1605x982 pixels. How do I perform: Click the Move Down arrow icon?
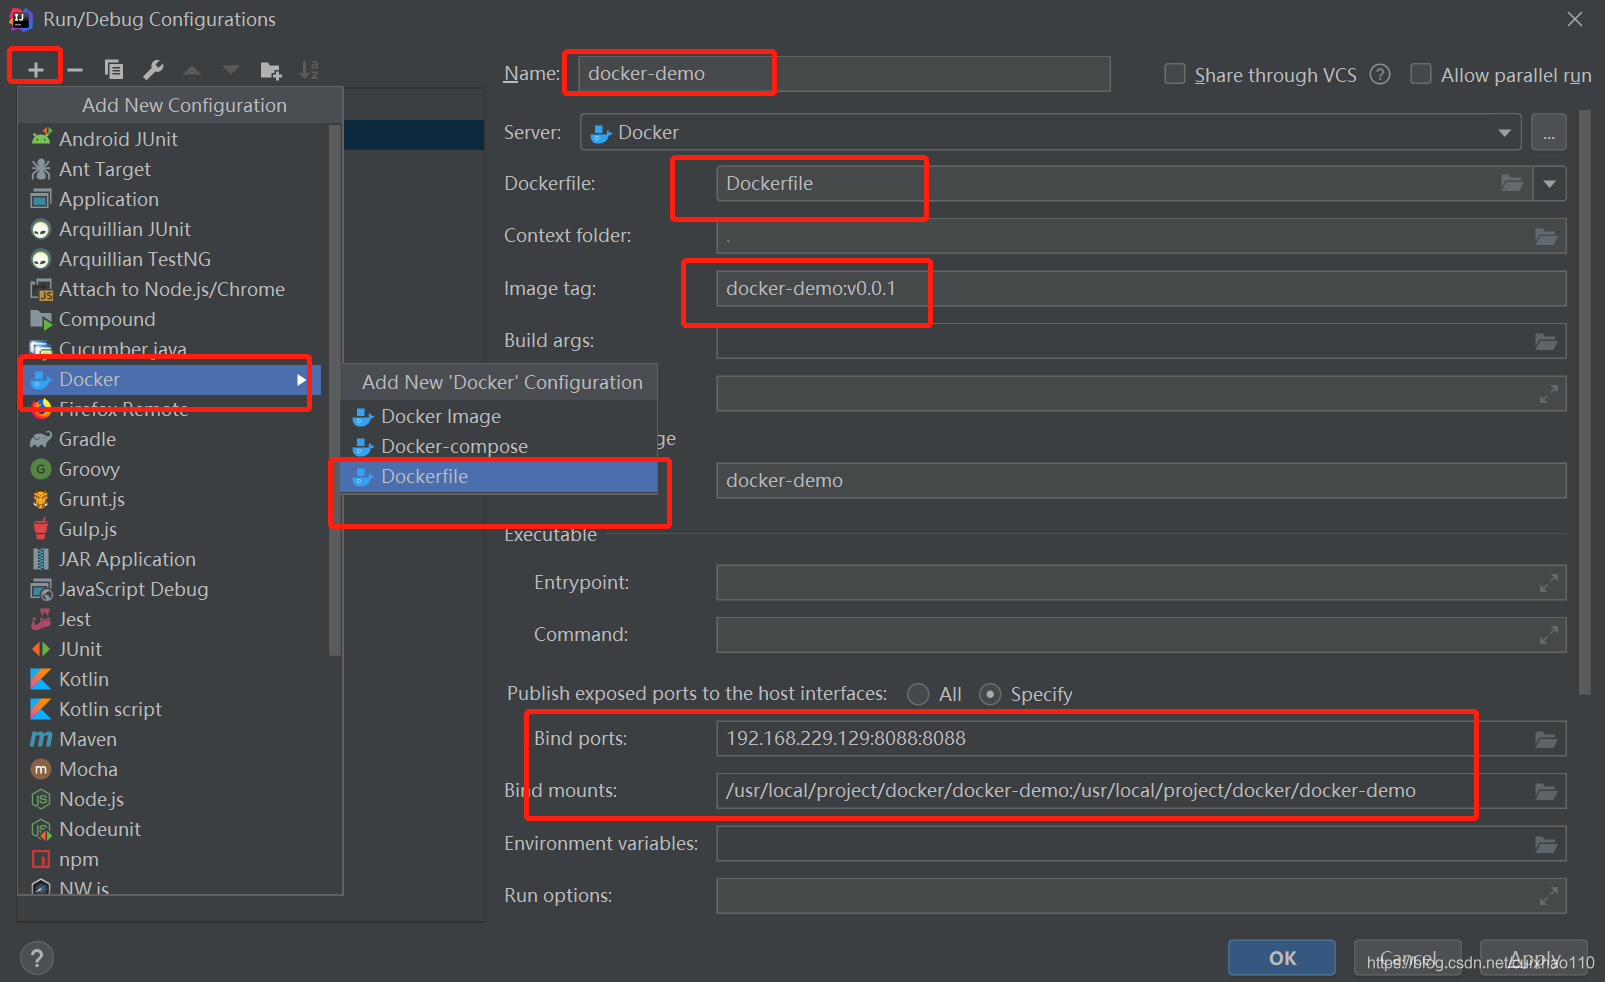coord(231,70)
